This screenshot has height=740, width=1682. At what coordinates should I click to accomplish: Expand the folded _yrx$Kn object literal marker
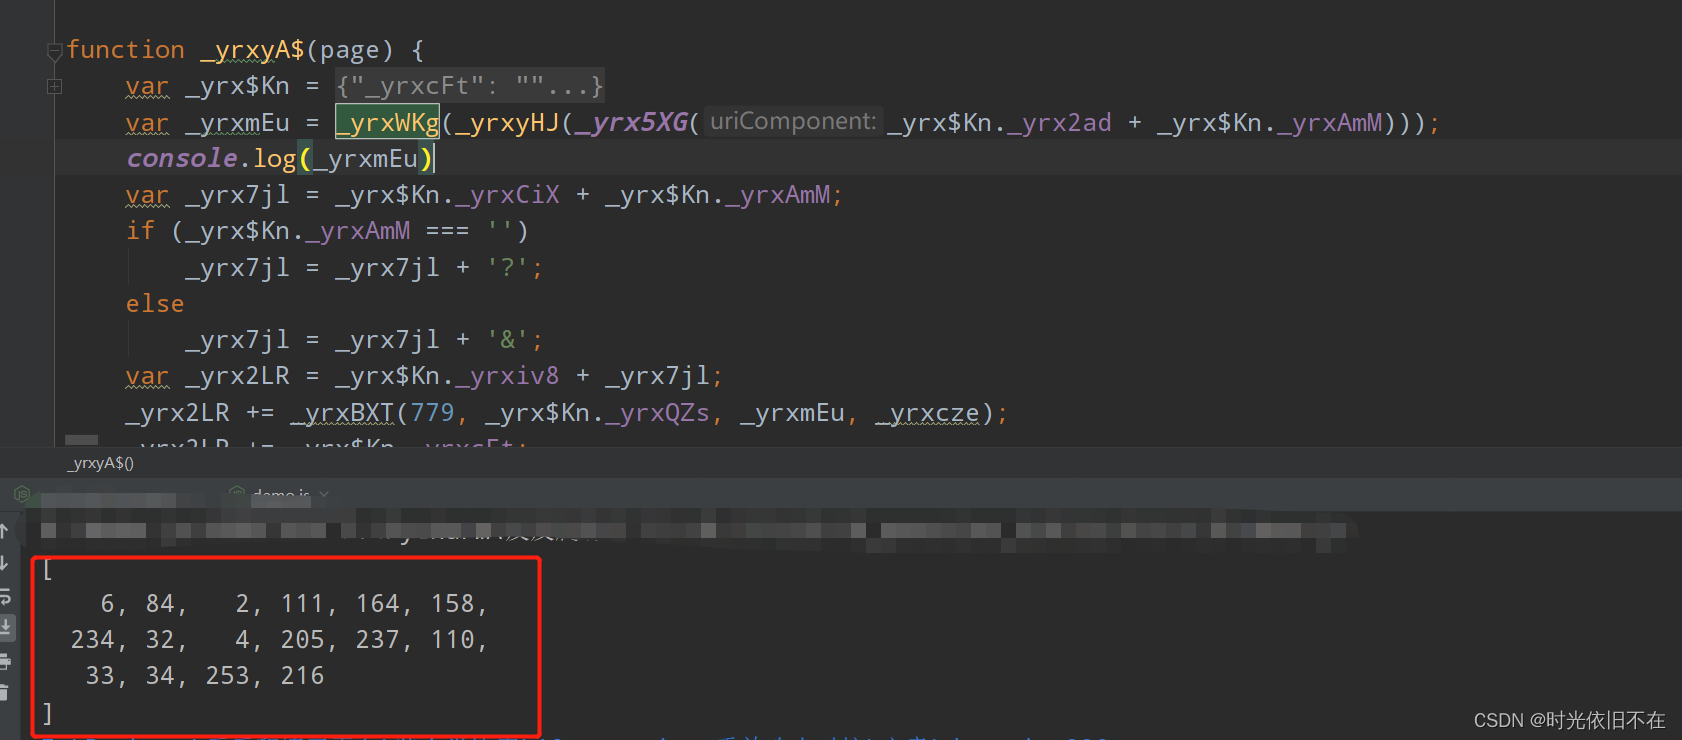pyautogui.click(x=55, y=87)
